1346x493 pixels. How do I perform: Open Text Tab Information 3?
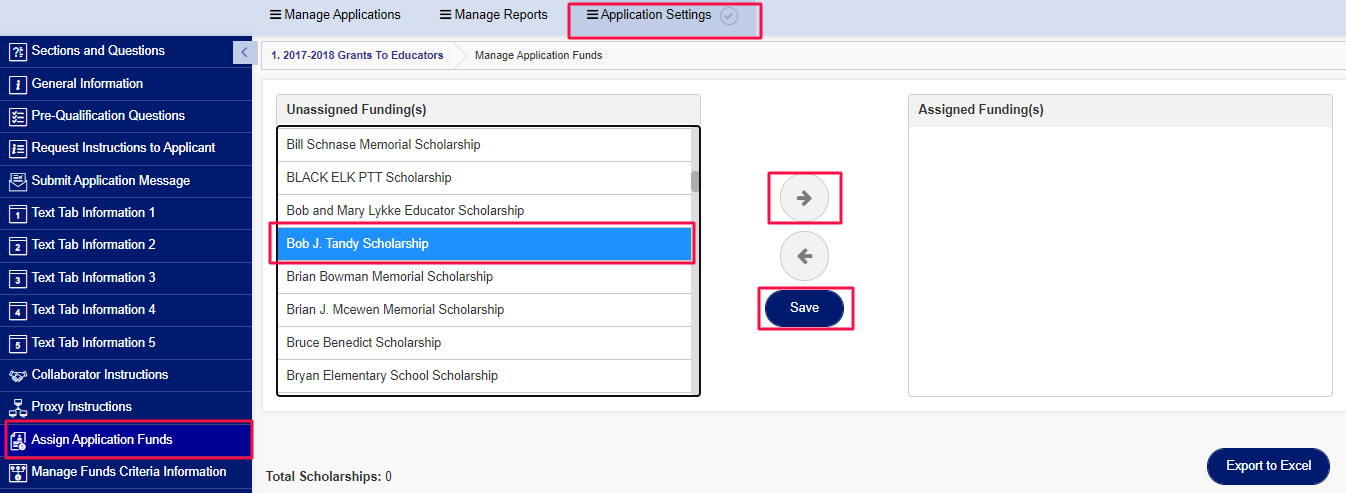tap(93, 278)
